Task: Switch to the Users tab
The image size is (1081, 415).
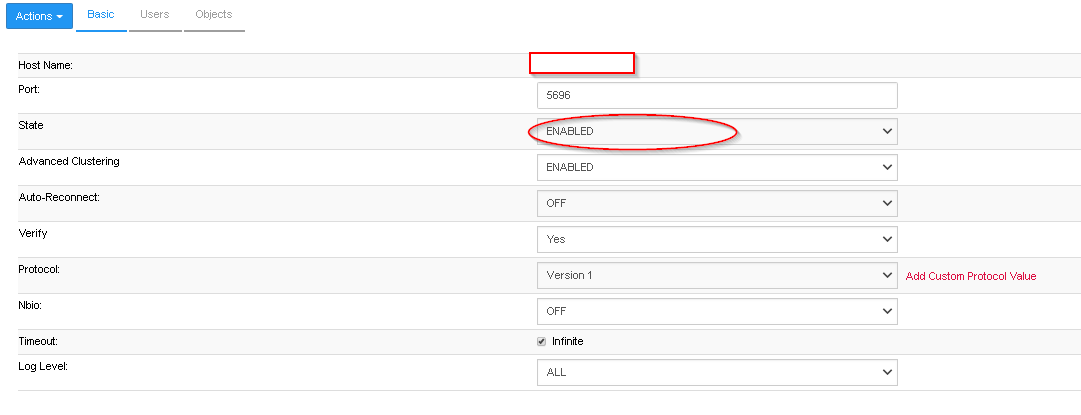Action: coord(155,15)
